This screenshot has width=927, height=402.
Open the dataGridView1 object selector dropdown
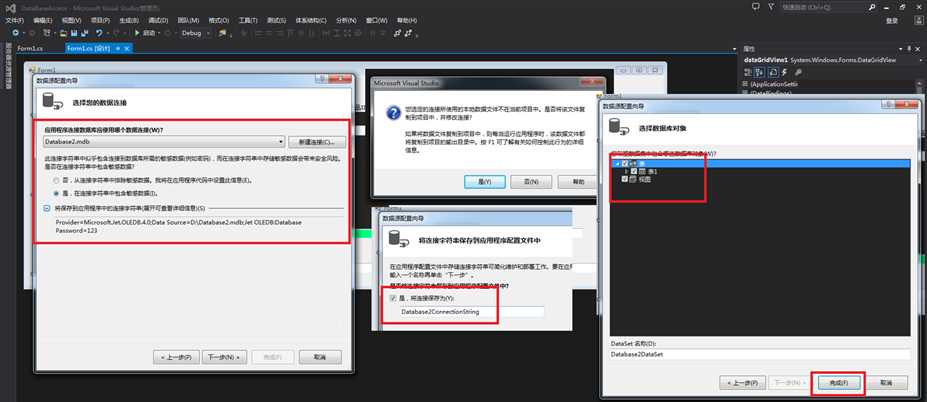[x=918, y=60]
